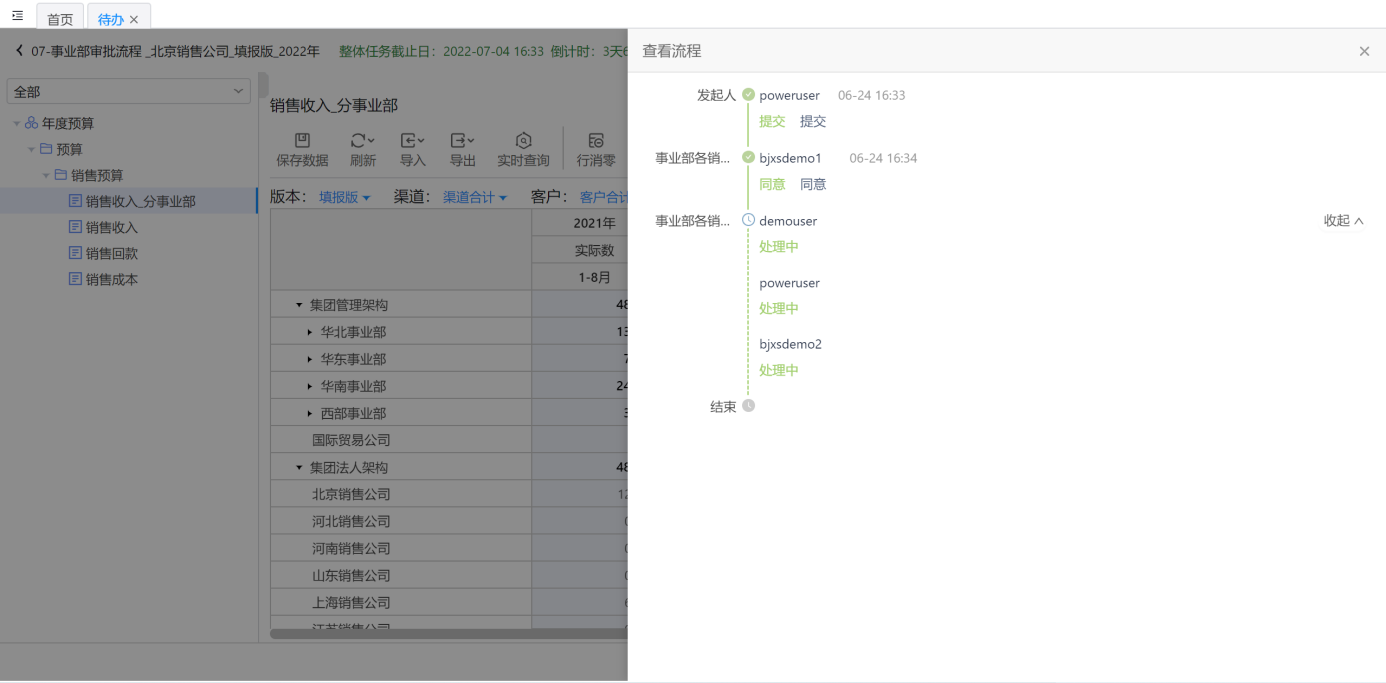Click the Real-time Query (实时查询) icon
Viewport: 1386px width, 683px height.
pos(523,141)
